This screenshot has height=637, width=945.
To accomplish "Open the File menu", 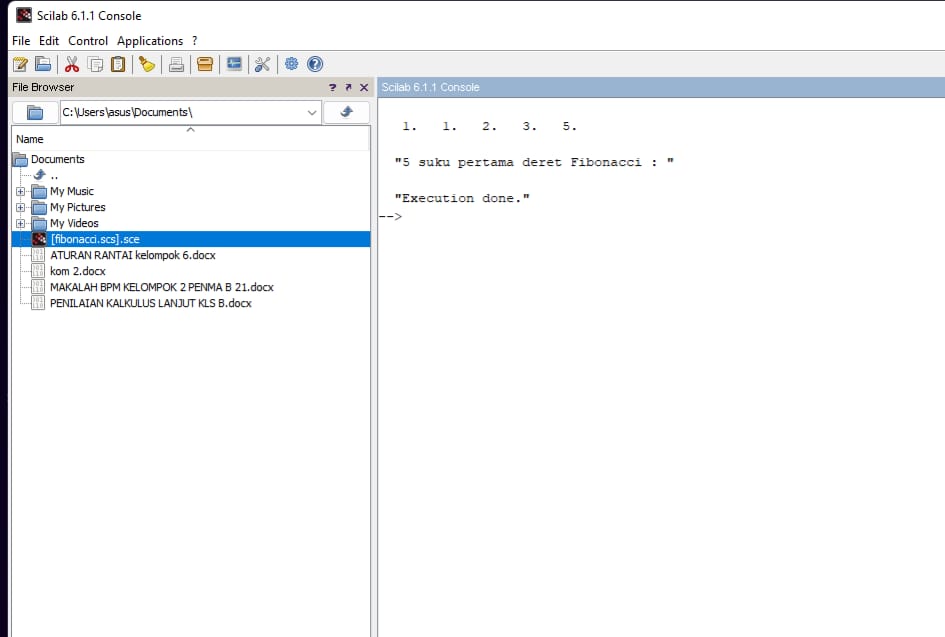I will coord(21,41).
